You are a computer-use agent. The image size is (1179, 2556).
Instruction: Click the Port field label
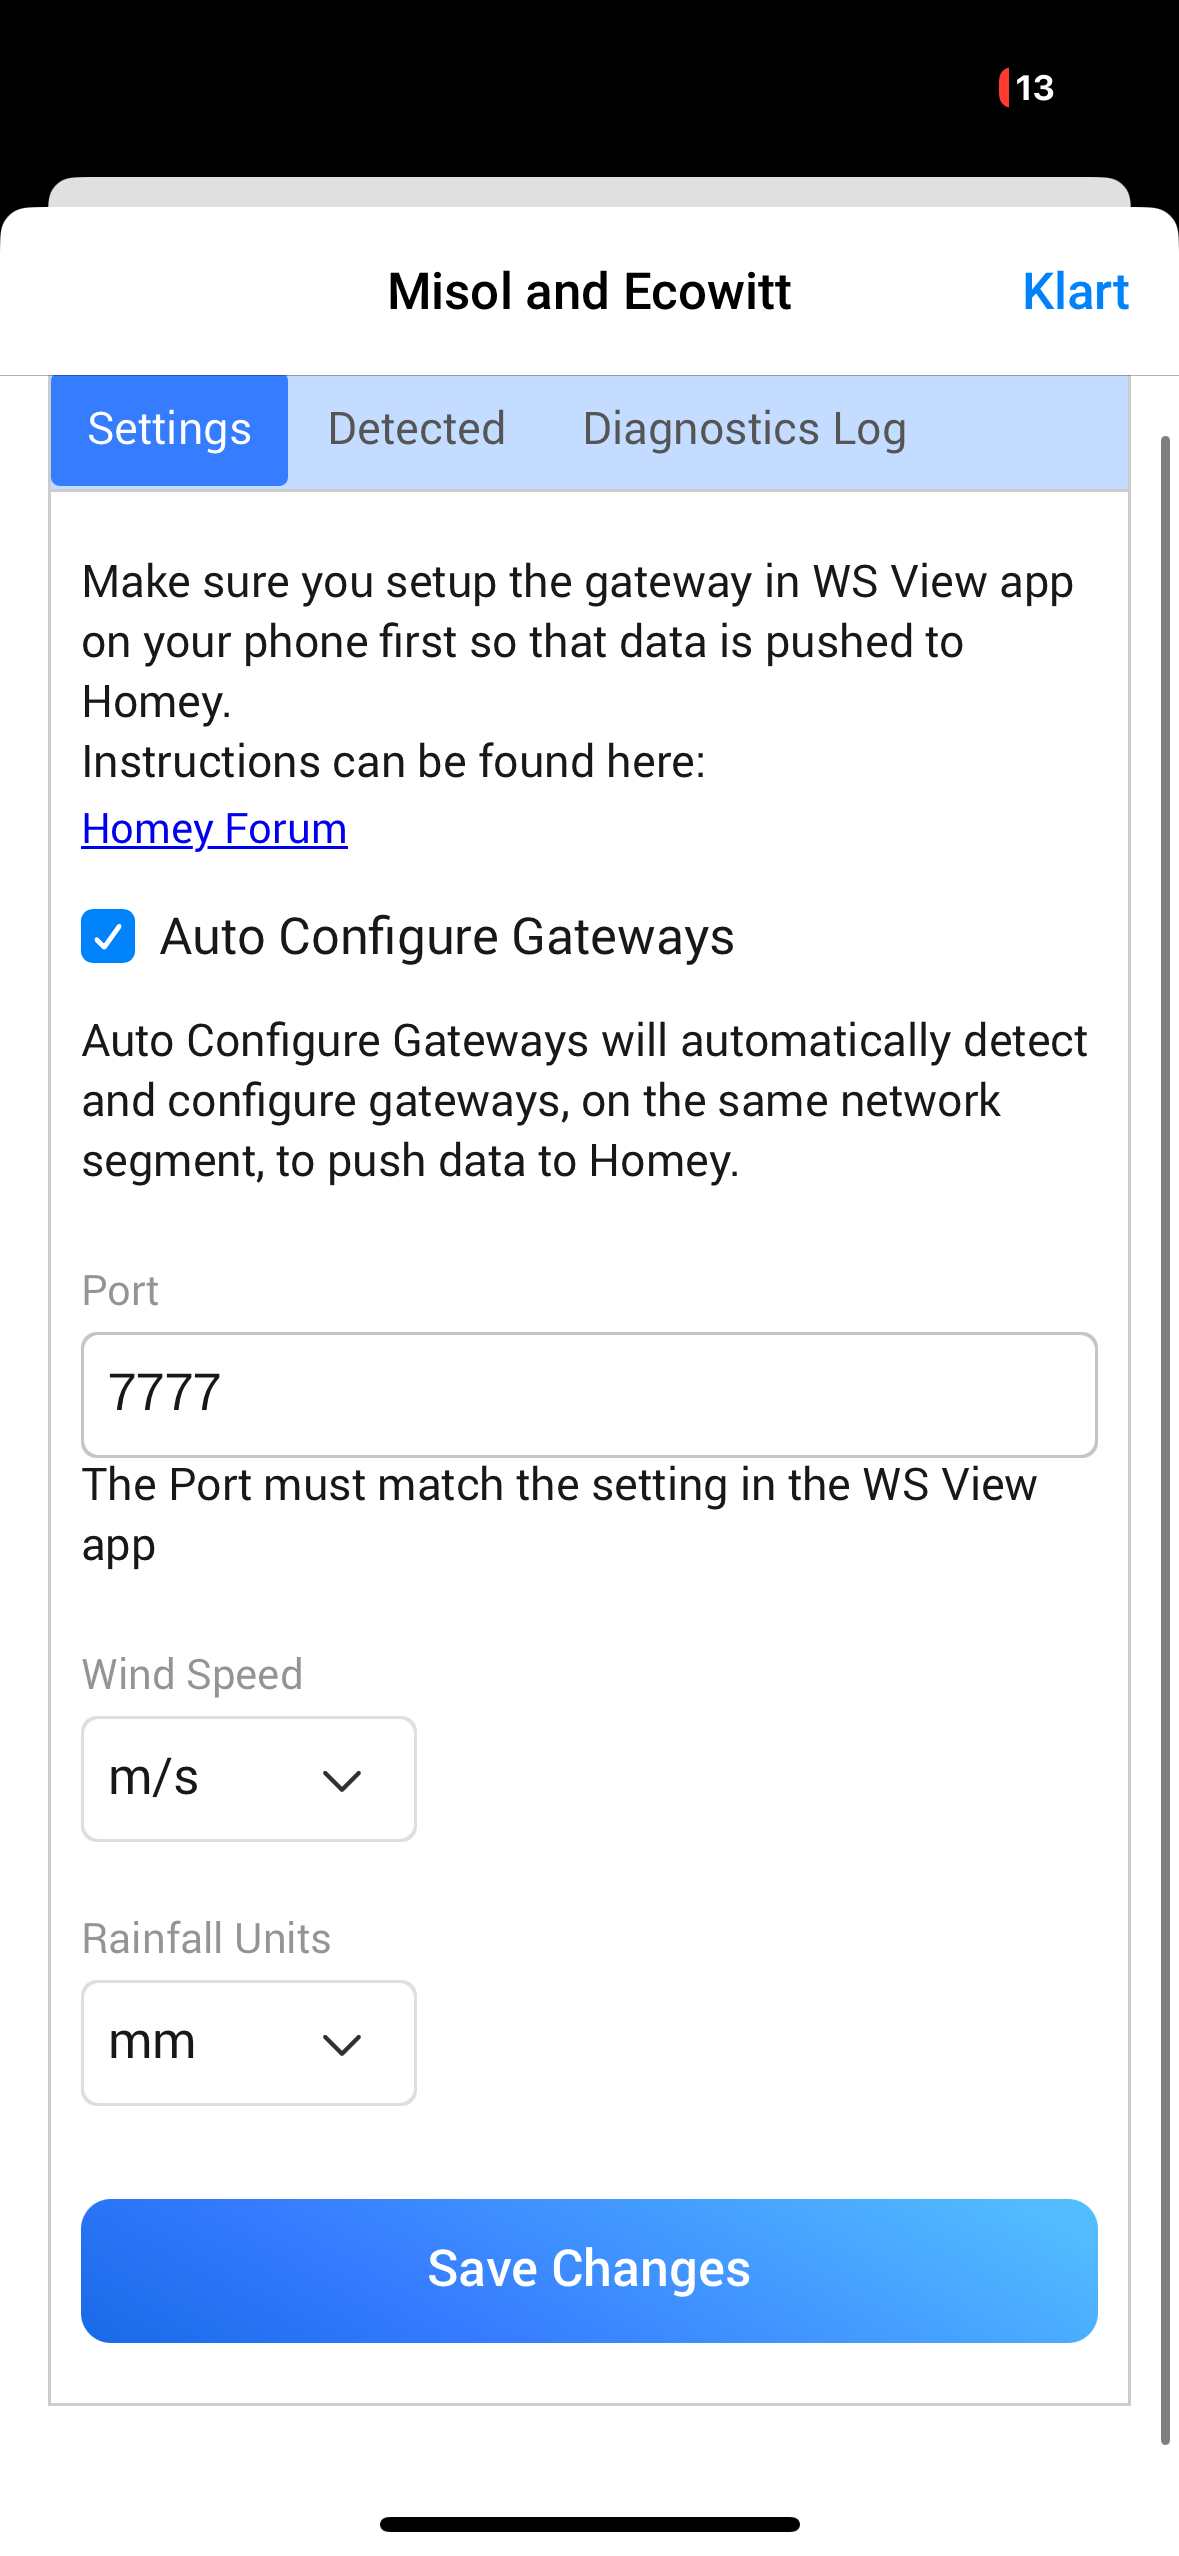tap(120, 1291)
